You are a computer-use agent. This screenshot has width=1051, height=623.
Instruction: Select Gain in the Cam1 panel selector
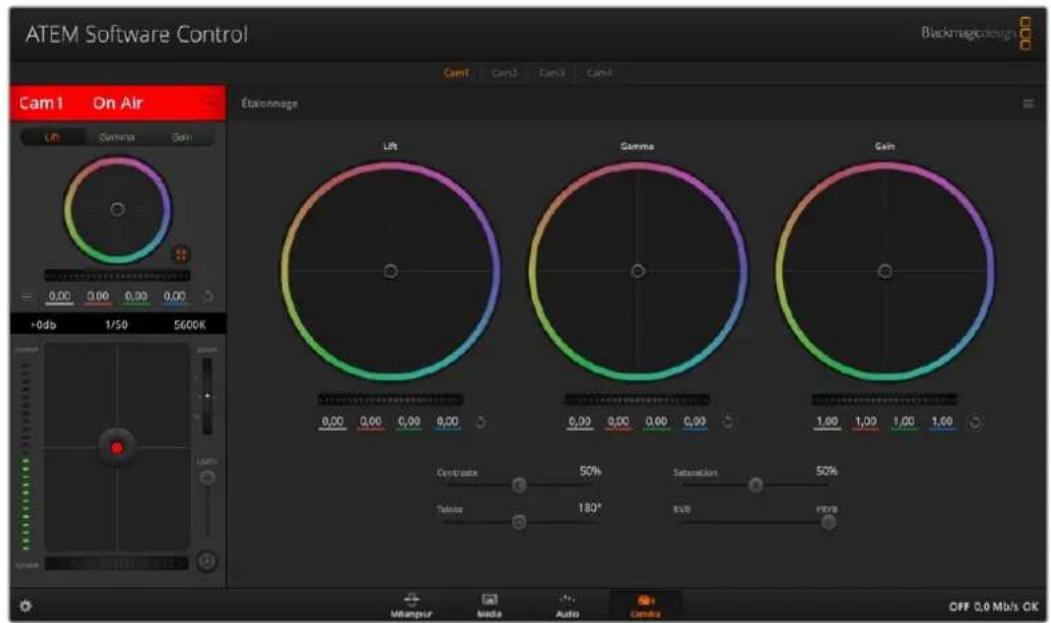[x=182, y=137]
